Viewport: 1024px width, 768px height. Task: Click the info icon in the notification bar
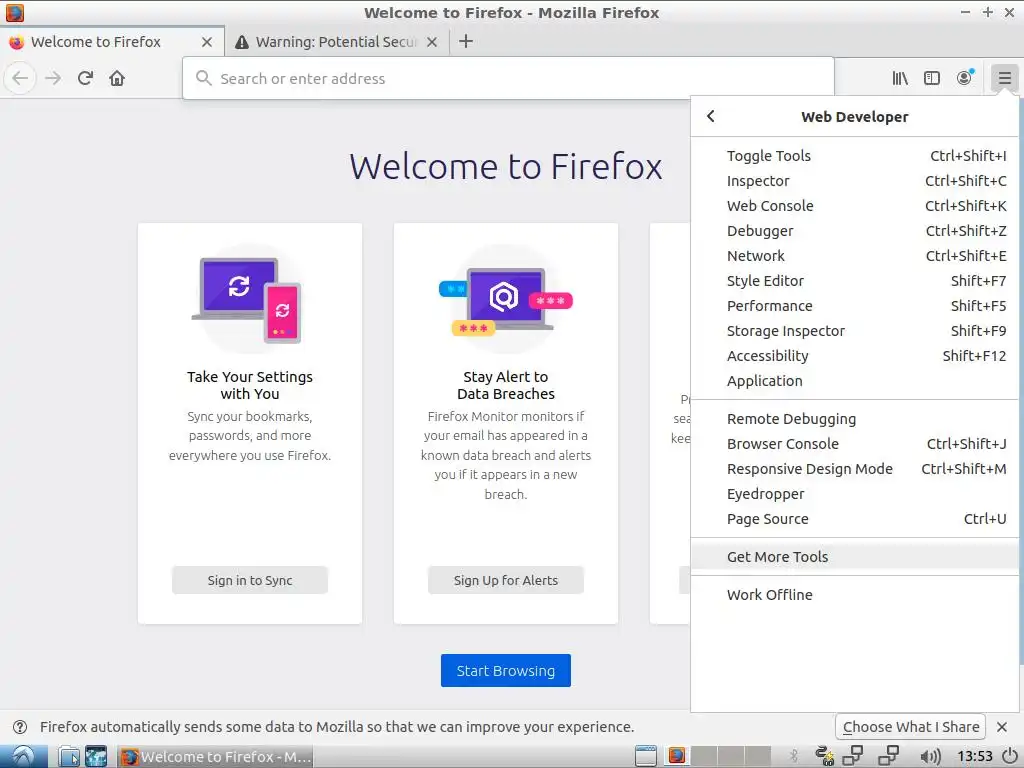click(20, 727)
